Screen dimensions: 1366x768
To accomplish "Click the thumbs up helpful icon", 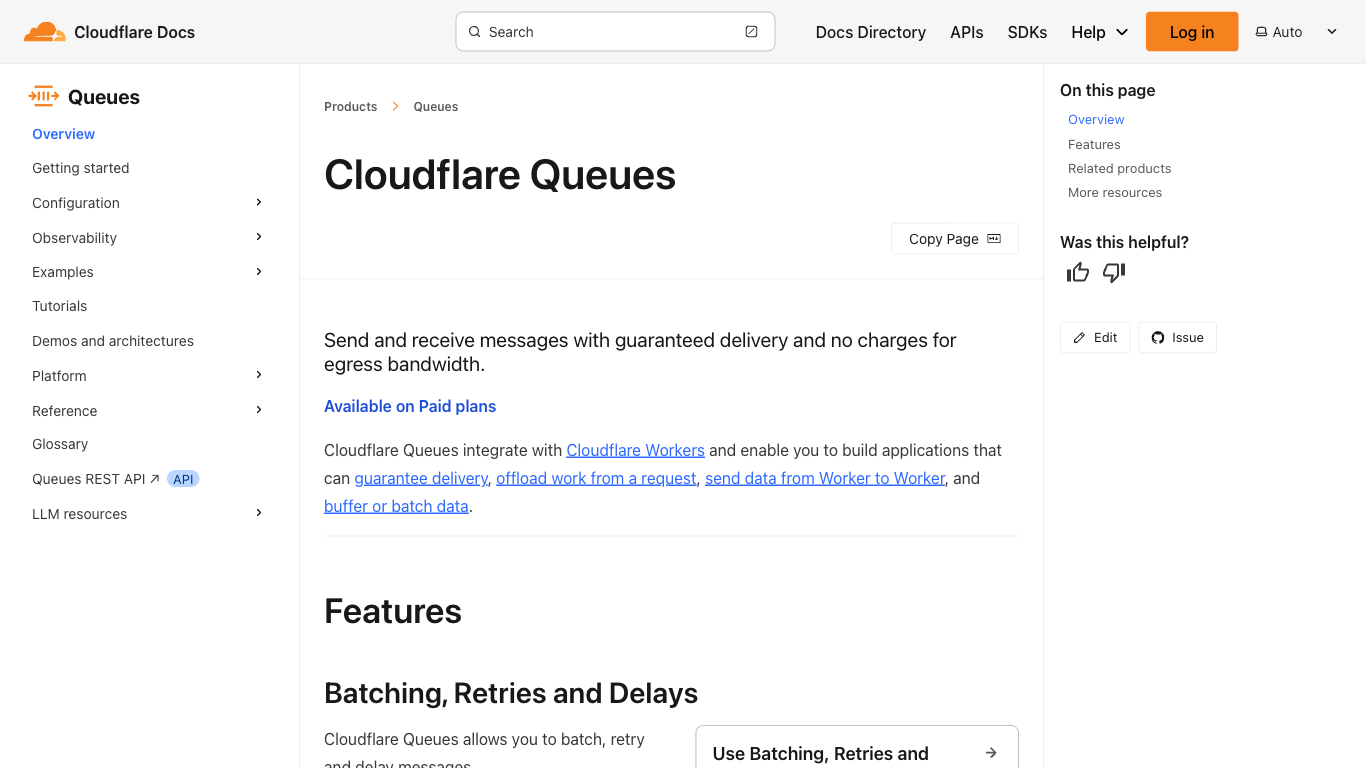I will click(1077, 273).
